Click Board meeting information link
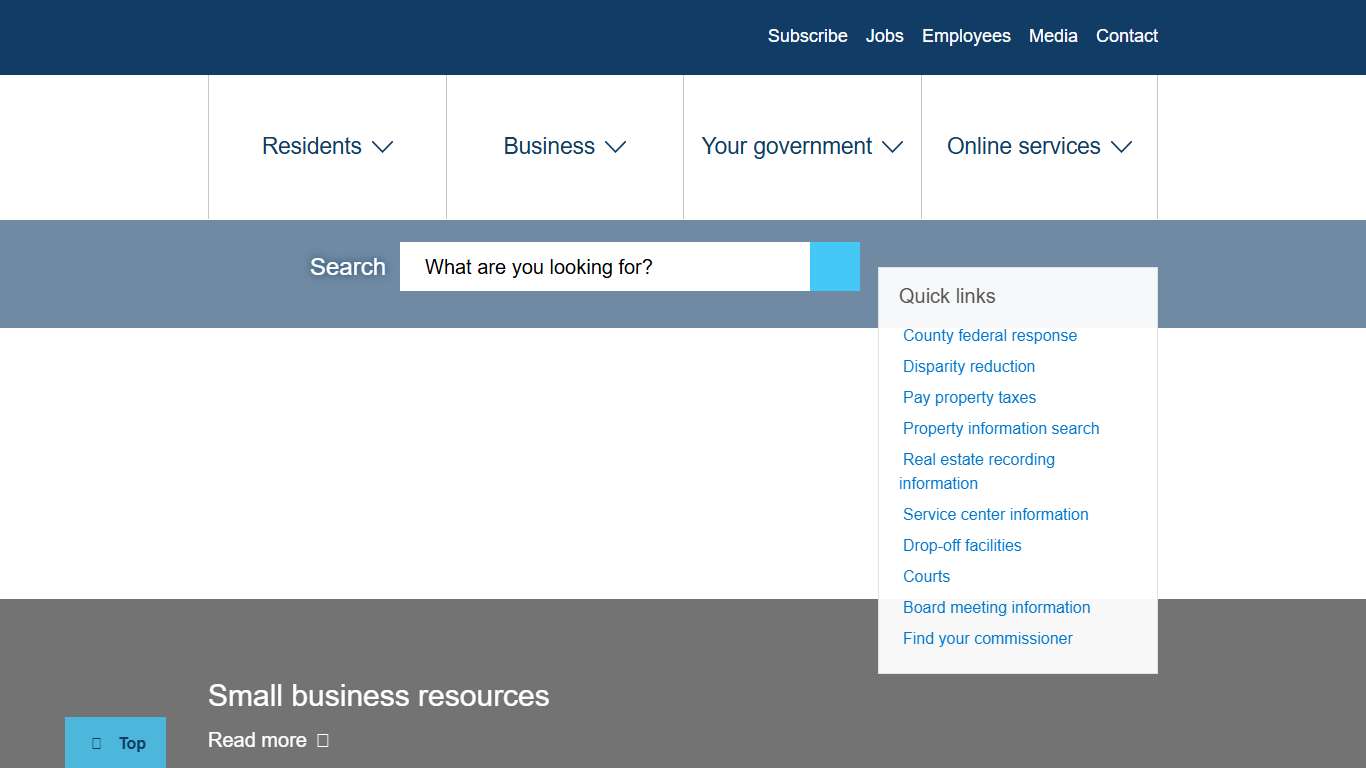The height and width of the screenshot is (768, 1366). click(996, 607)
